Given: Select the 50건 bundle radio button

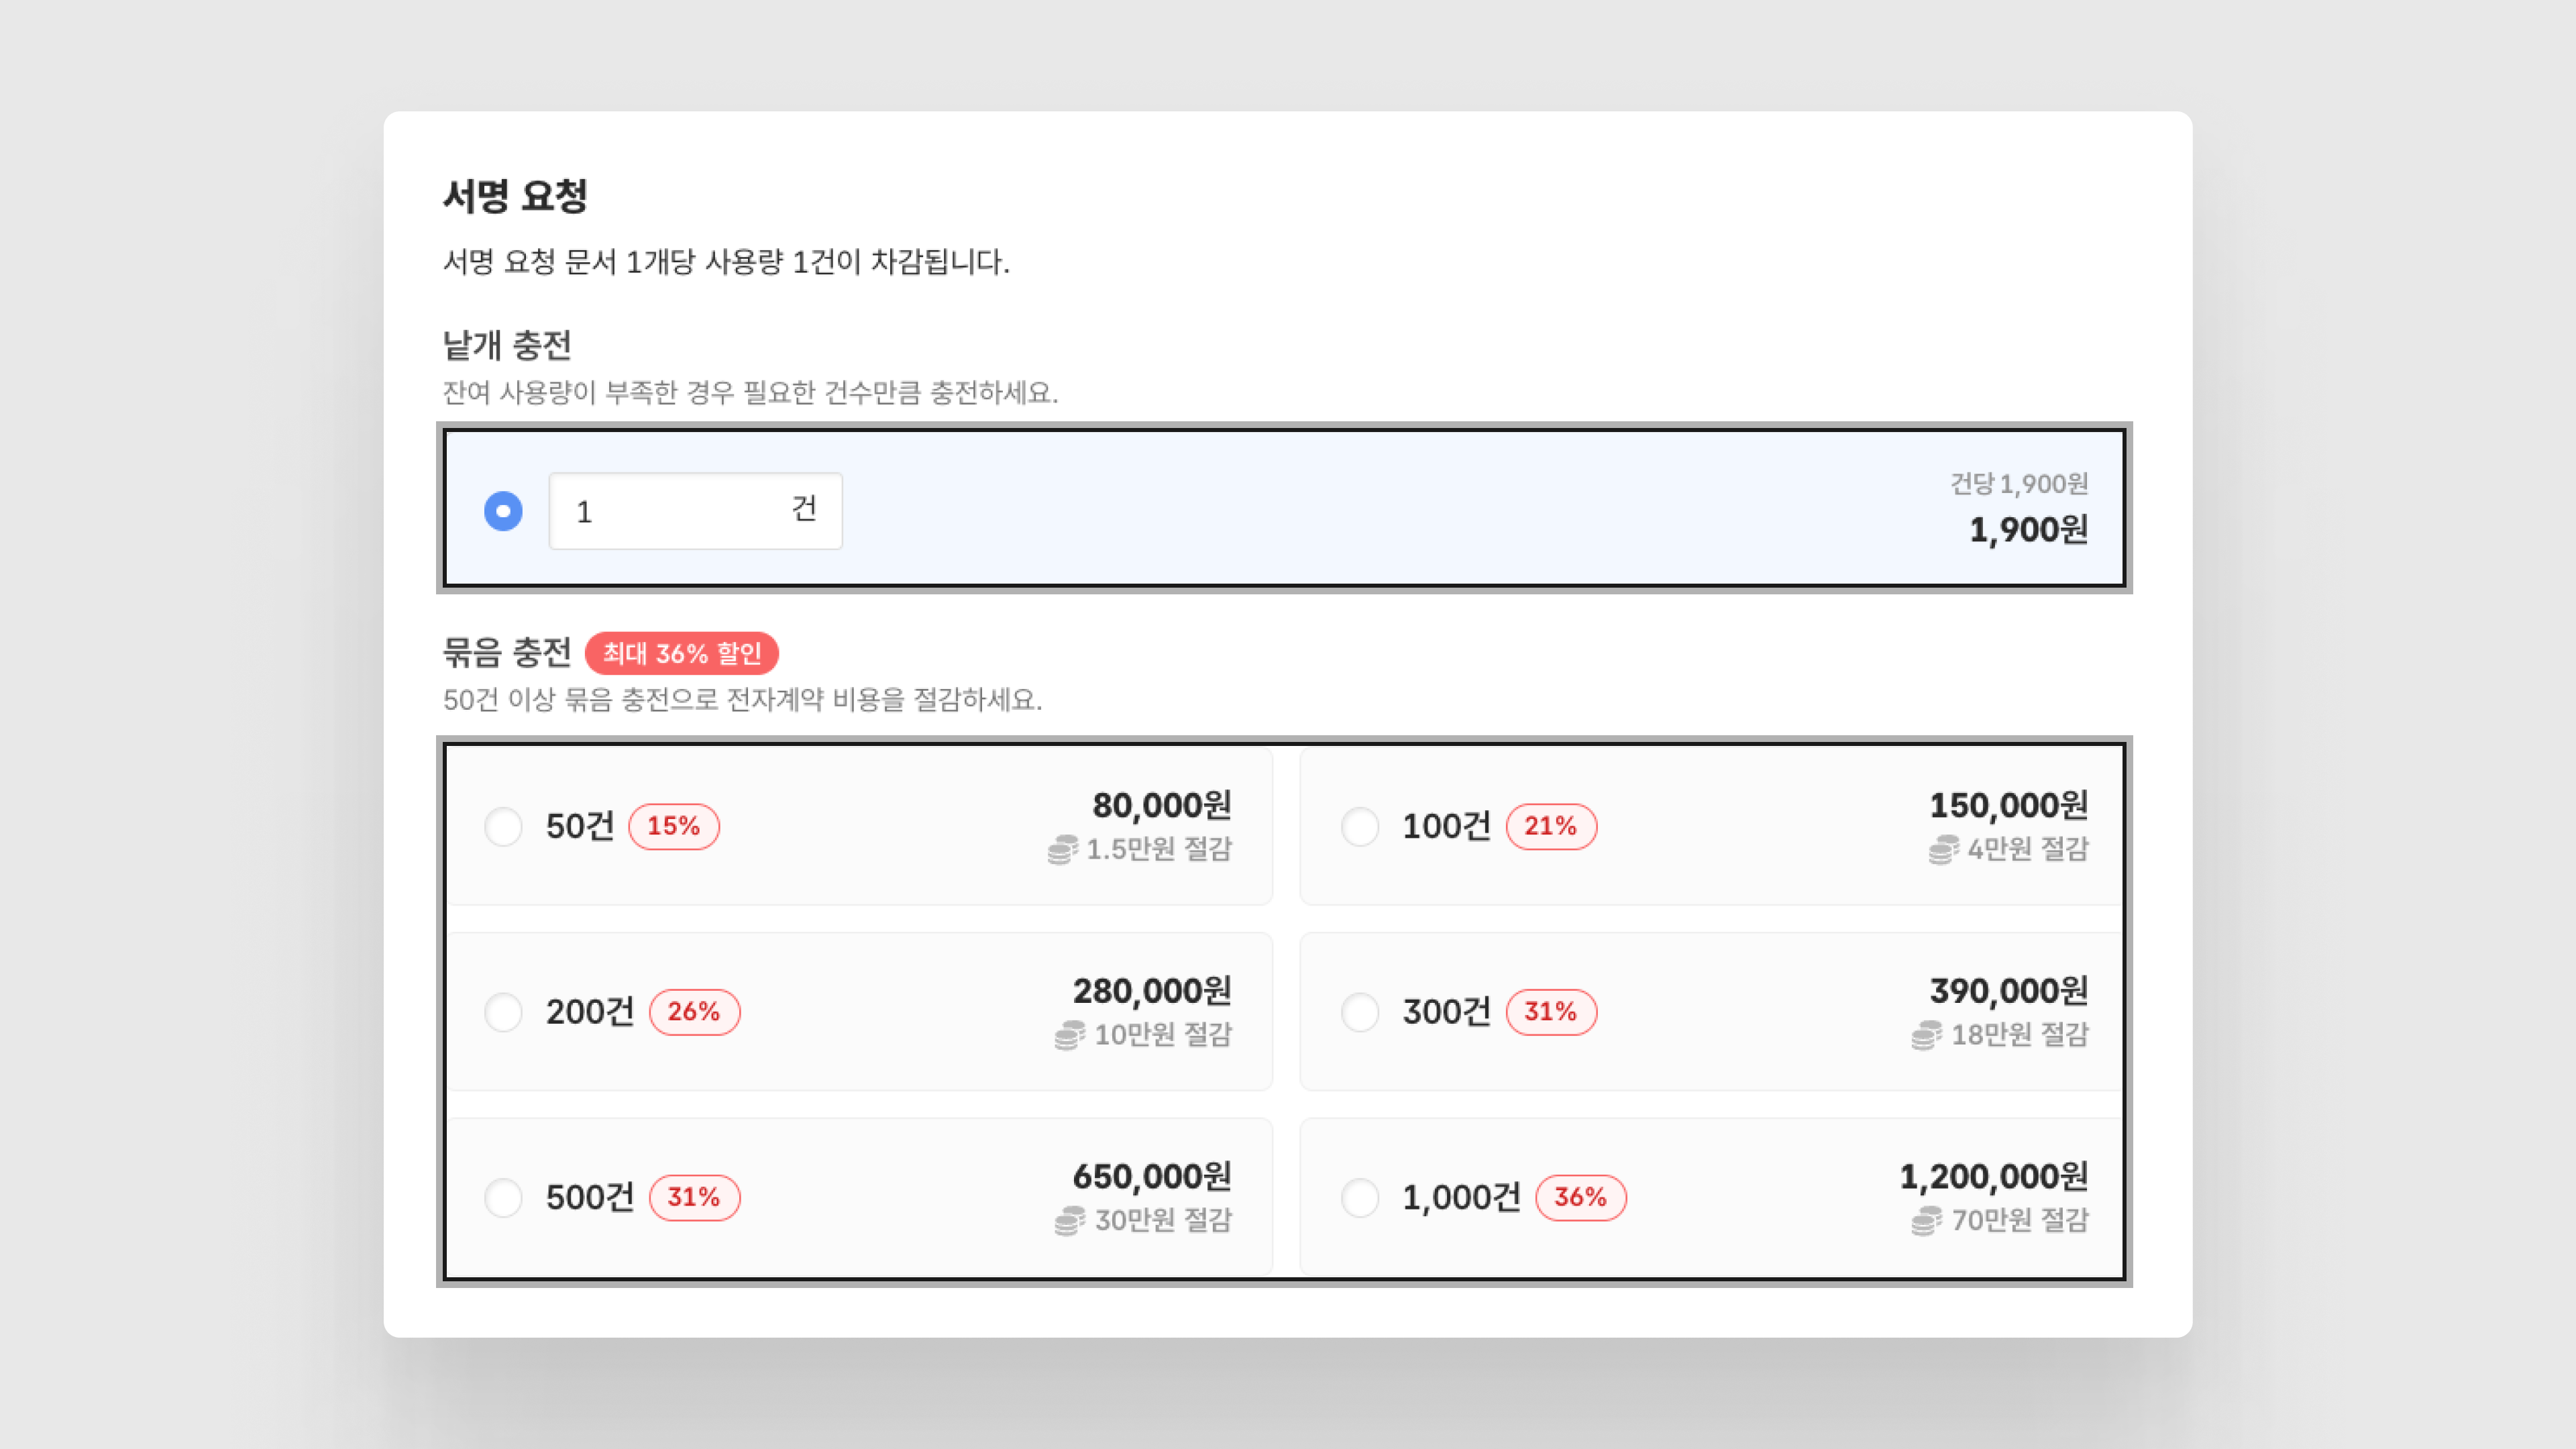Looking at the screenshot, I should (x=503, y=827).
